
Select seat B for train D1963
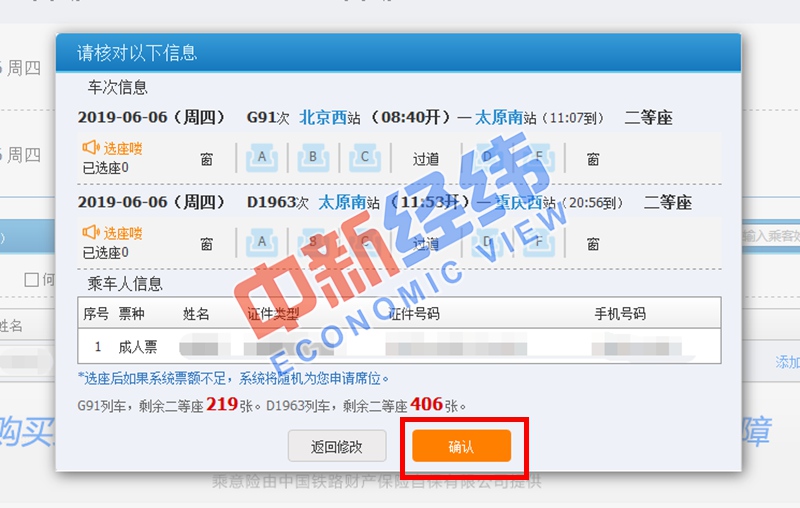click(x=313, y=242)
